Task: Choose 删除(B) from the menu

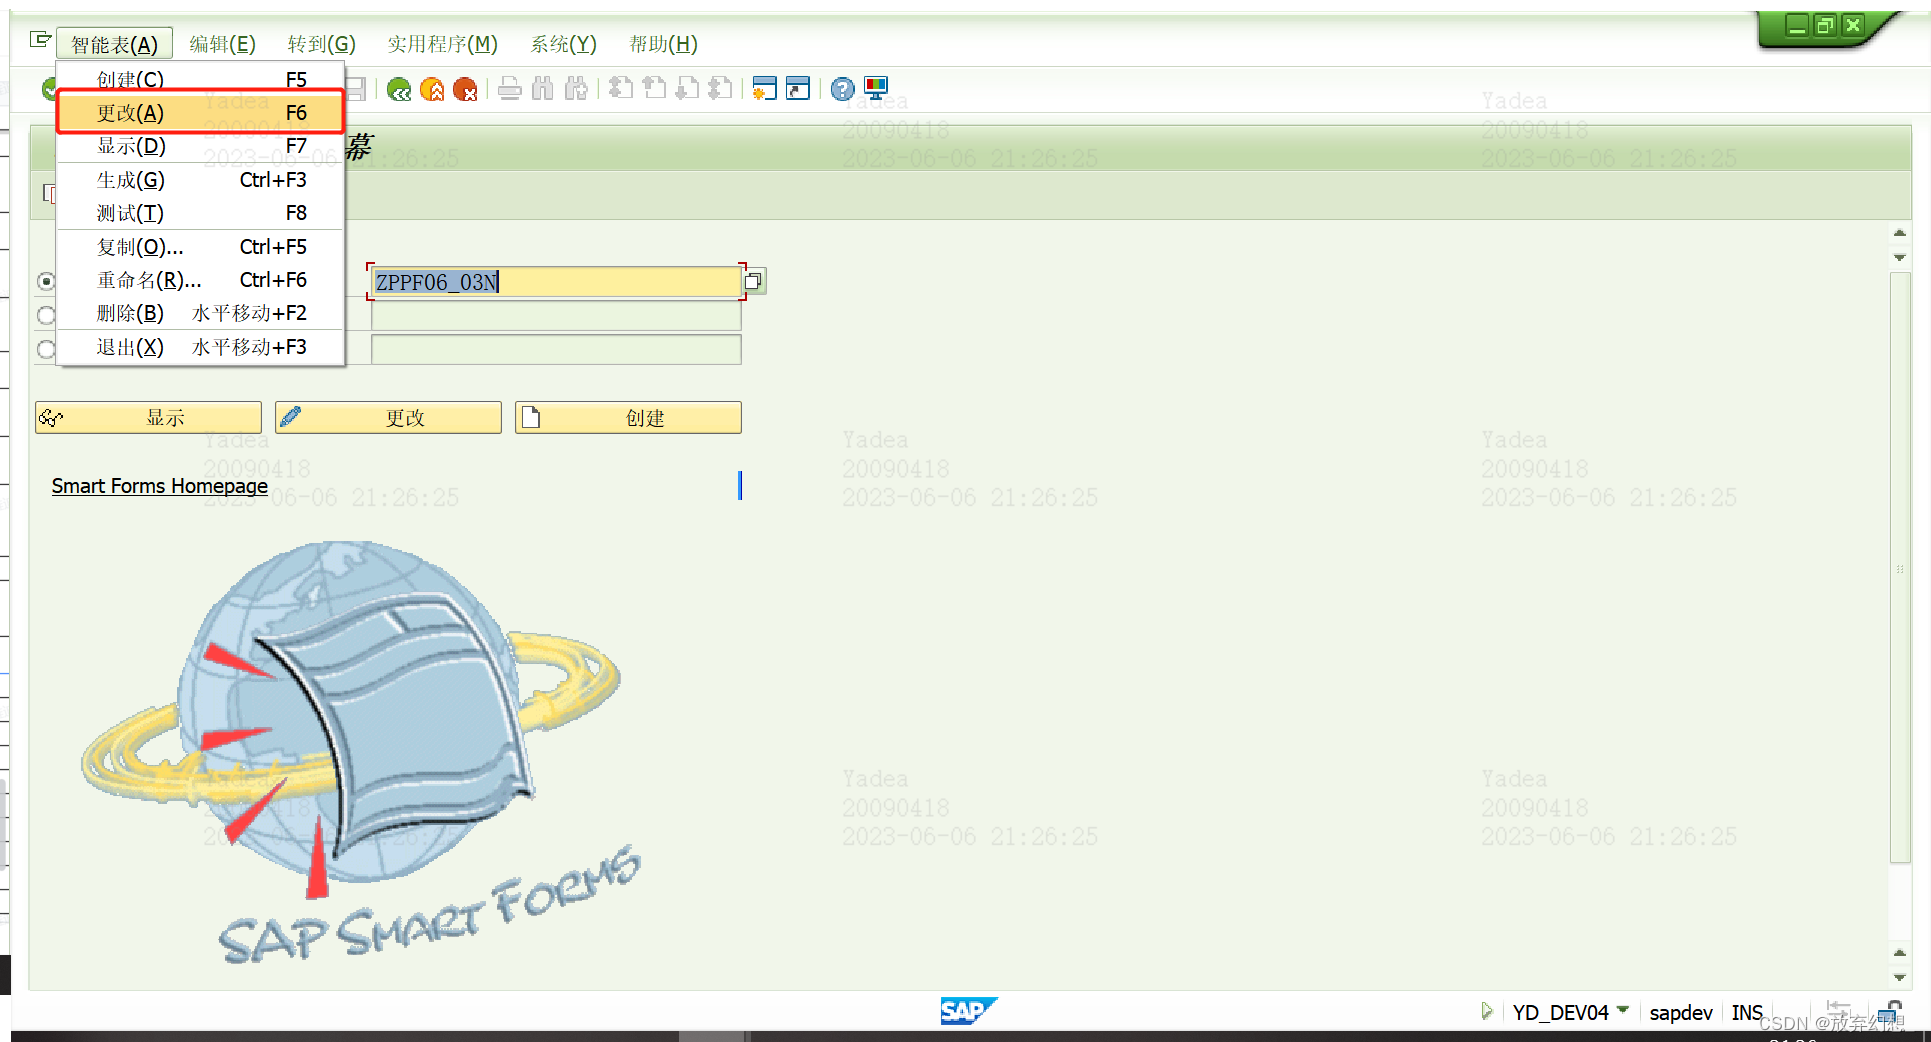Action: click(x=200, y=313)
